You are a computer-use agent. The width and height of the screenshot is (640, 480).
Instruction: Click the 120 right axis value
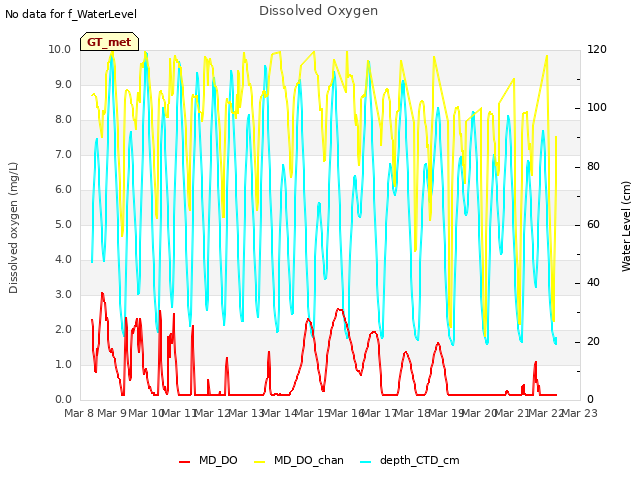tap(597, 49)
